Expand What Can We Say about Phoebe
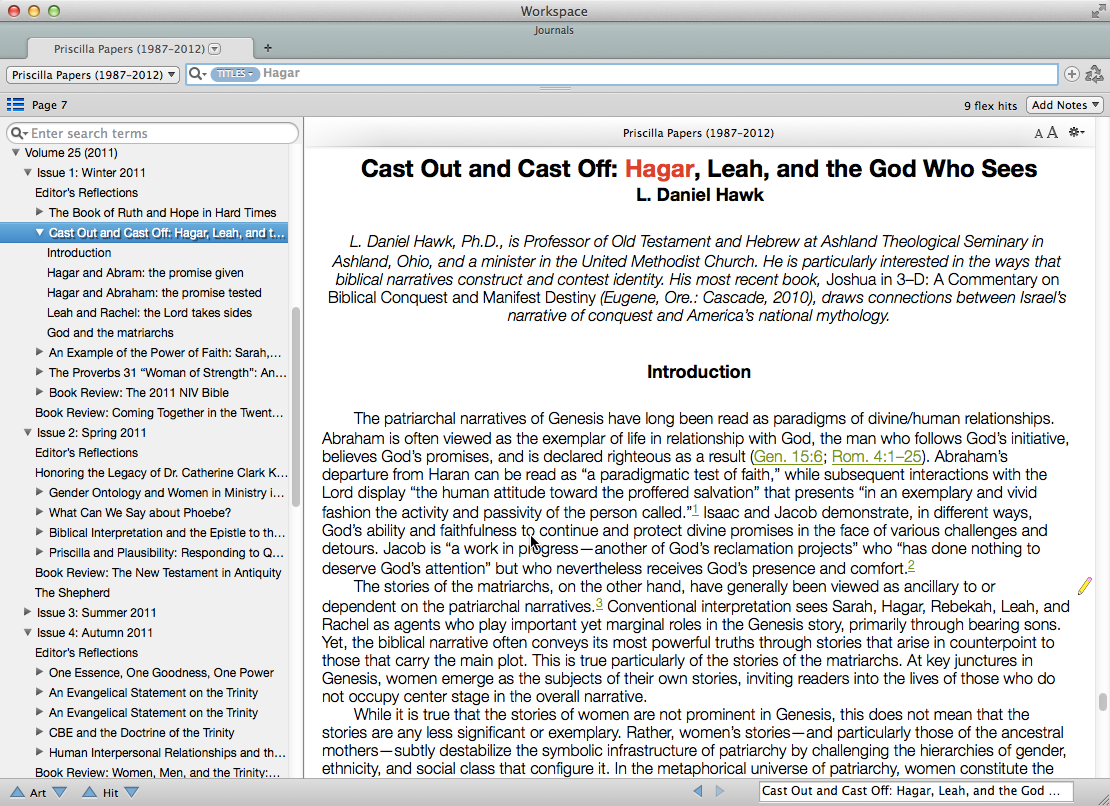Viewport: 1110px width, 806px height. point(40,512)
